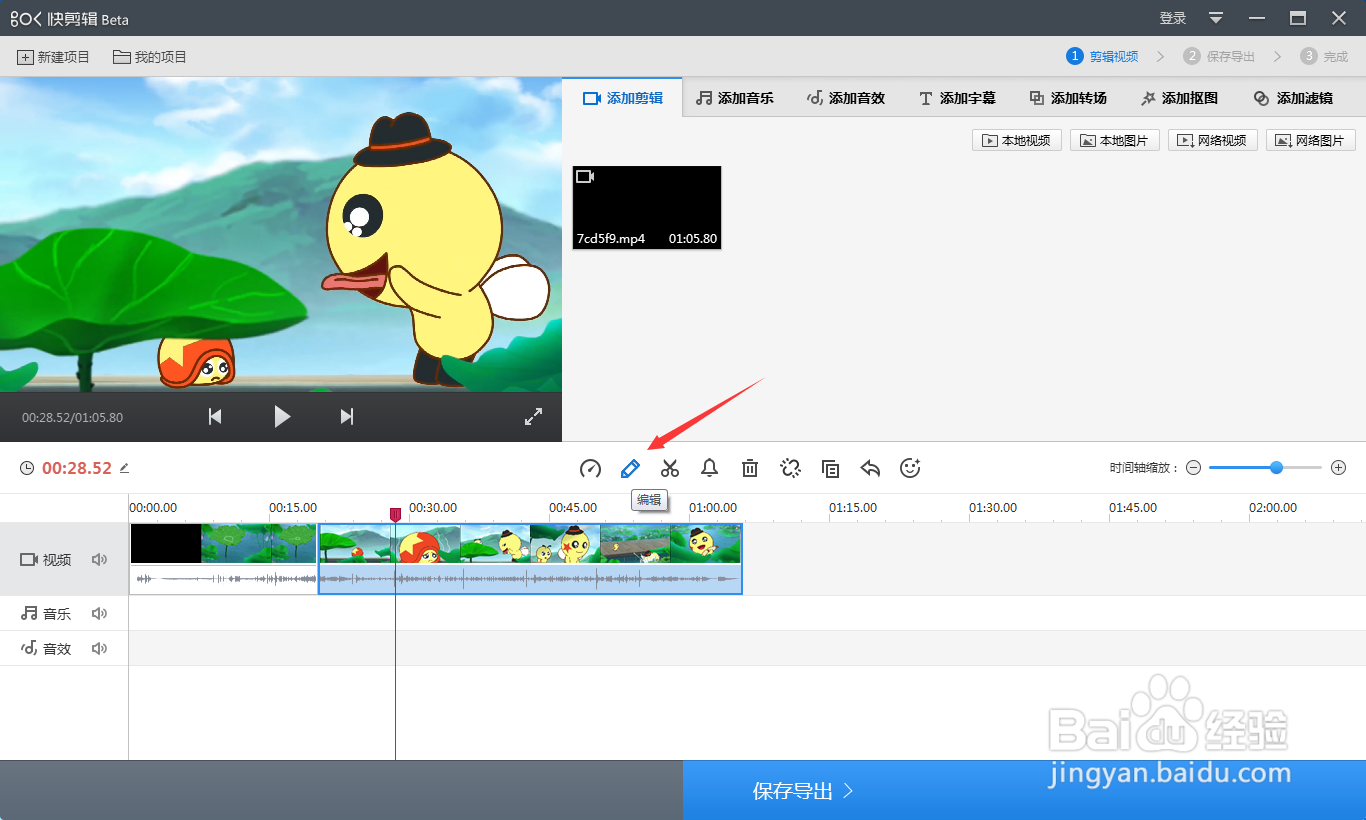Click the copy clip icon
1366x820 pixels.
pos(830,468)
